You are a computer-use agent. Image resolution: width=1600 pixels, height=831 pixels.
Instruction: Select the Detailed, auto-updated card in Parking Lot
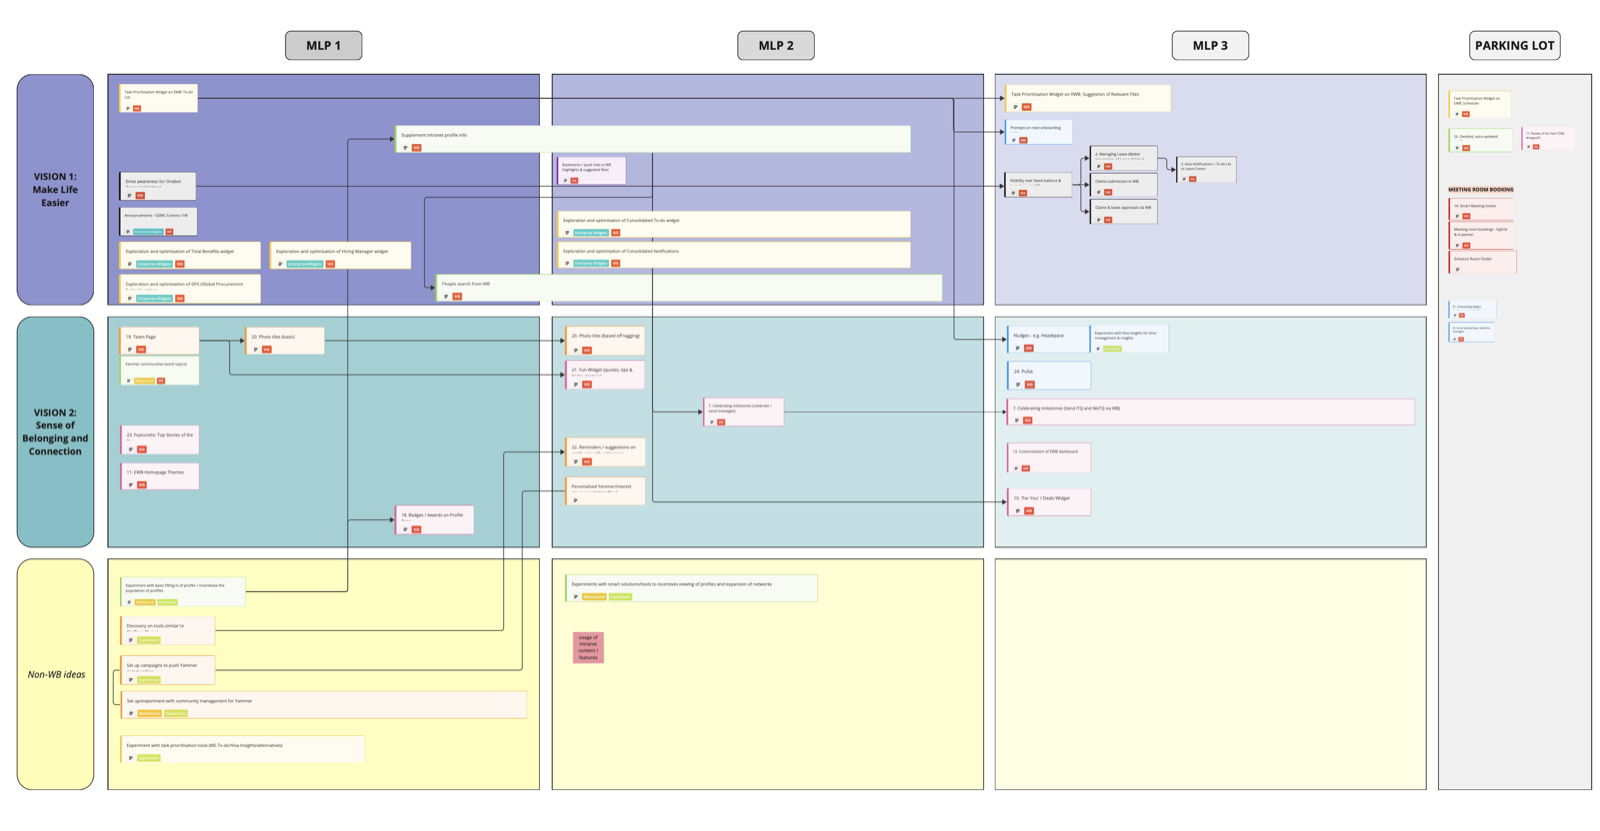point(1480,140)
